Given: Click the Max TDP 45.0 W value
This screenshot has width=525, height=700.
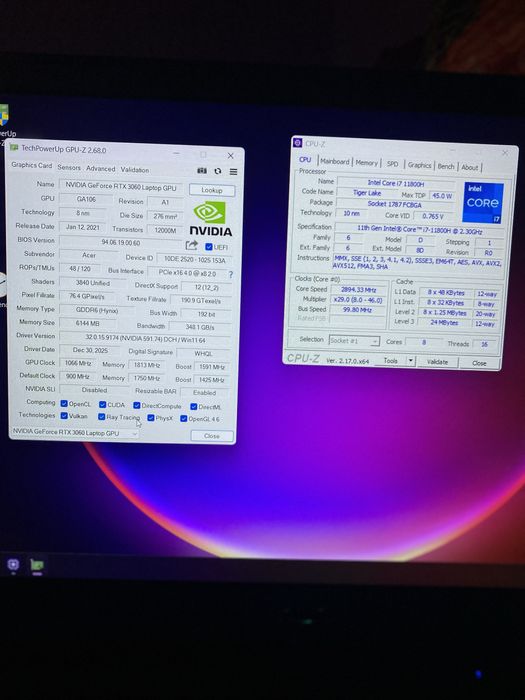Looking at the screenshot, I should coord(442,196).
